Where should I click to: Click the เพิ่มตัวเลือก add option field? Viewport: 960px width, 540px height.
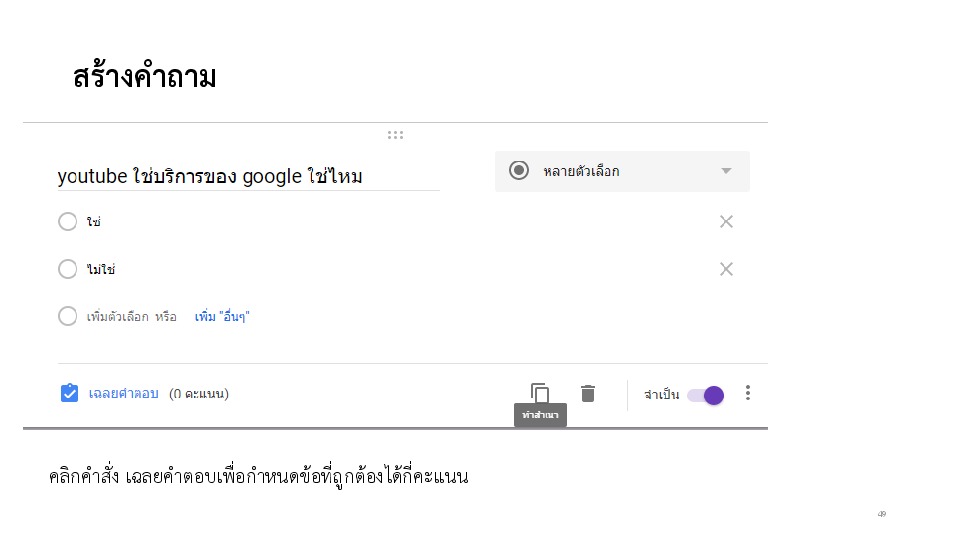point(118,317)
